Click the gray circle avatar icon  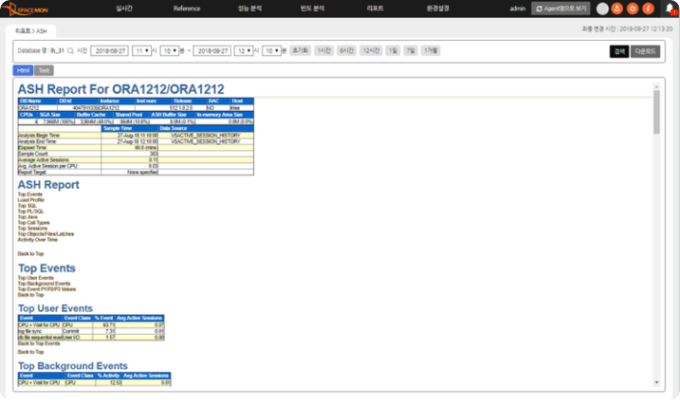click(602, 9)
